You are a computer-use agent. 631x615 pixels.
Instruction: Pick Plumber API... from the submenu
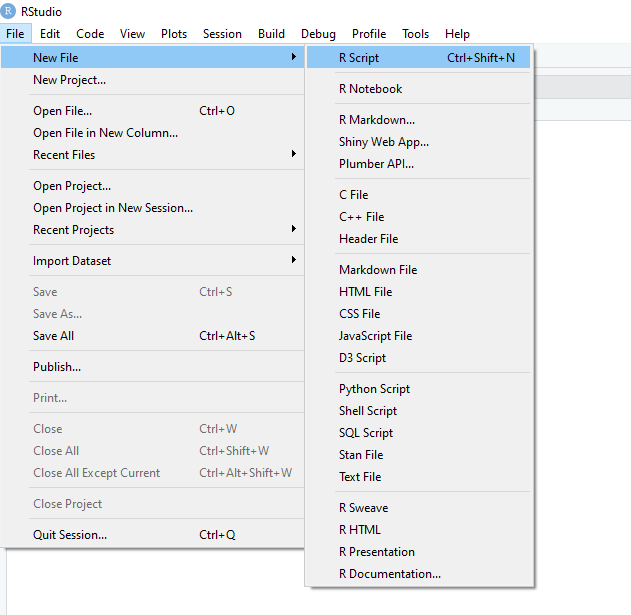[x=376, y=164]
